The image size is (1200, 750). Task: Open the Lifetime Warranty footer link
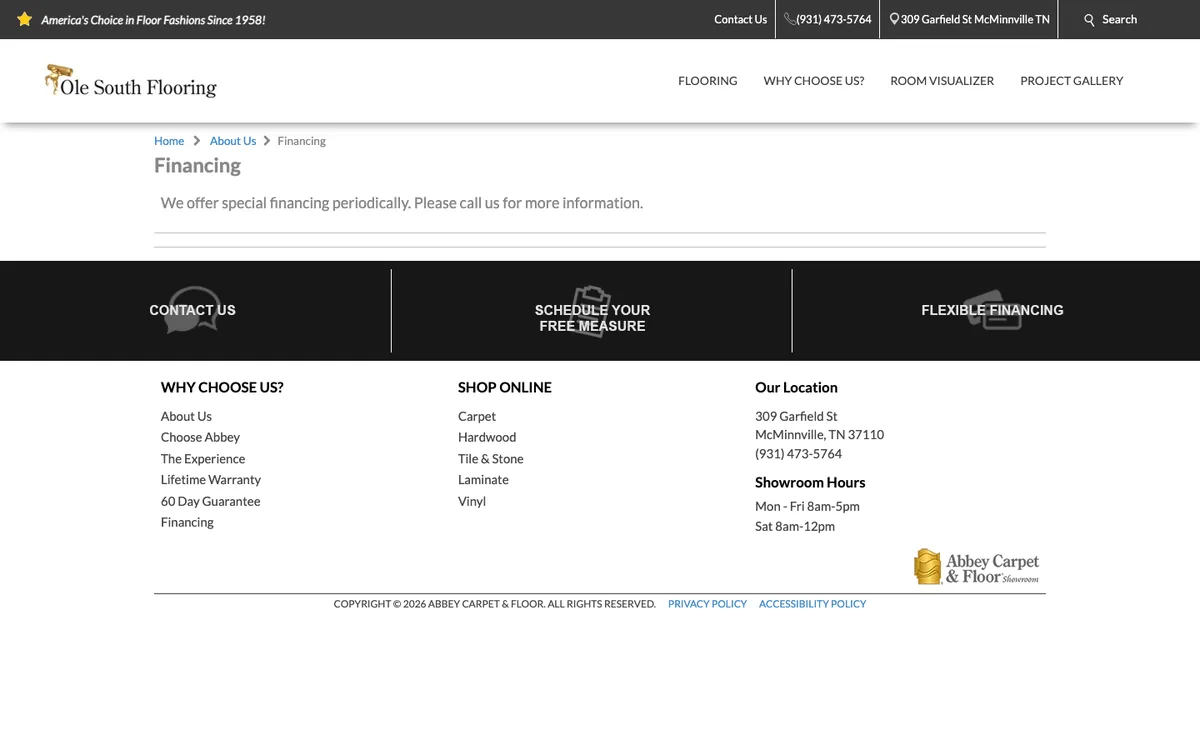[211, 480]
